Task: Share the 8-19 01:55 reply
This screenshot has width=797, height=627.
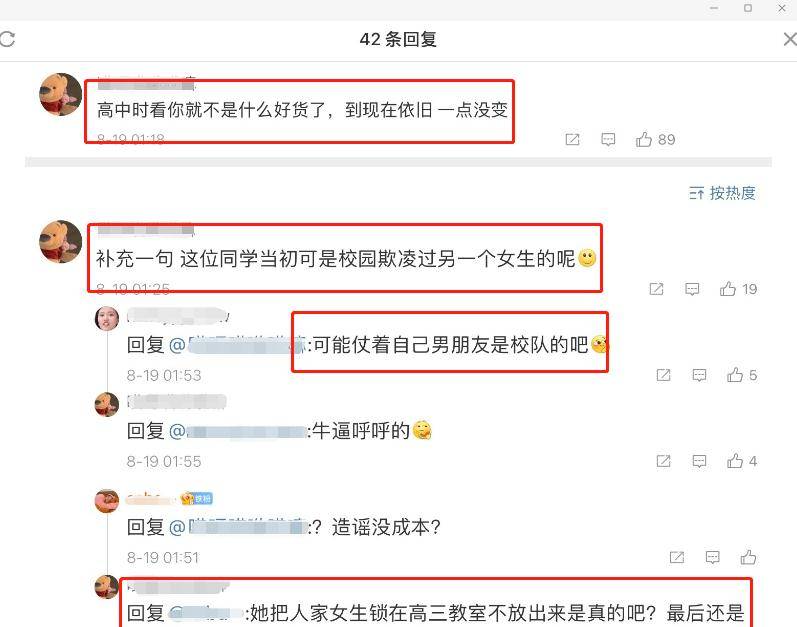Action: pyautogui.click(x=663, y=461)
